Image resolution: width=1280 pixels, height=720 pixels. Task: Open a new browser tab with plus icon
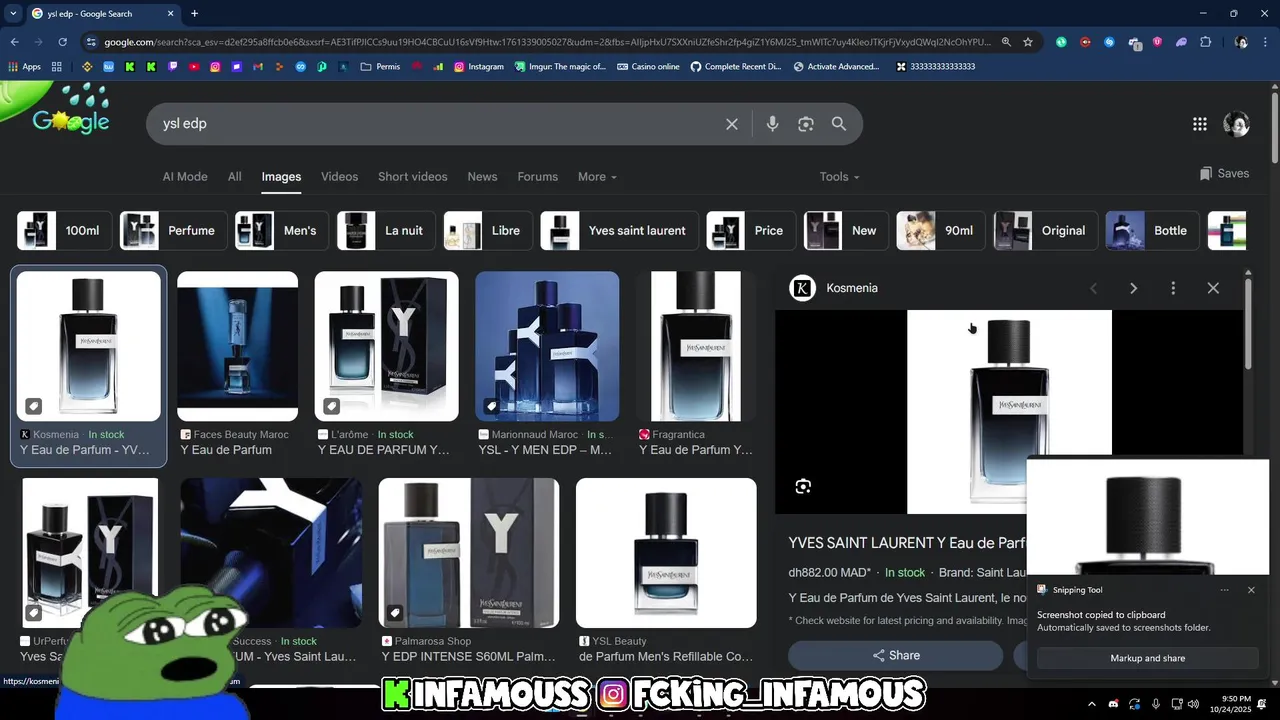coord(194,13)
